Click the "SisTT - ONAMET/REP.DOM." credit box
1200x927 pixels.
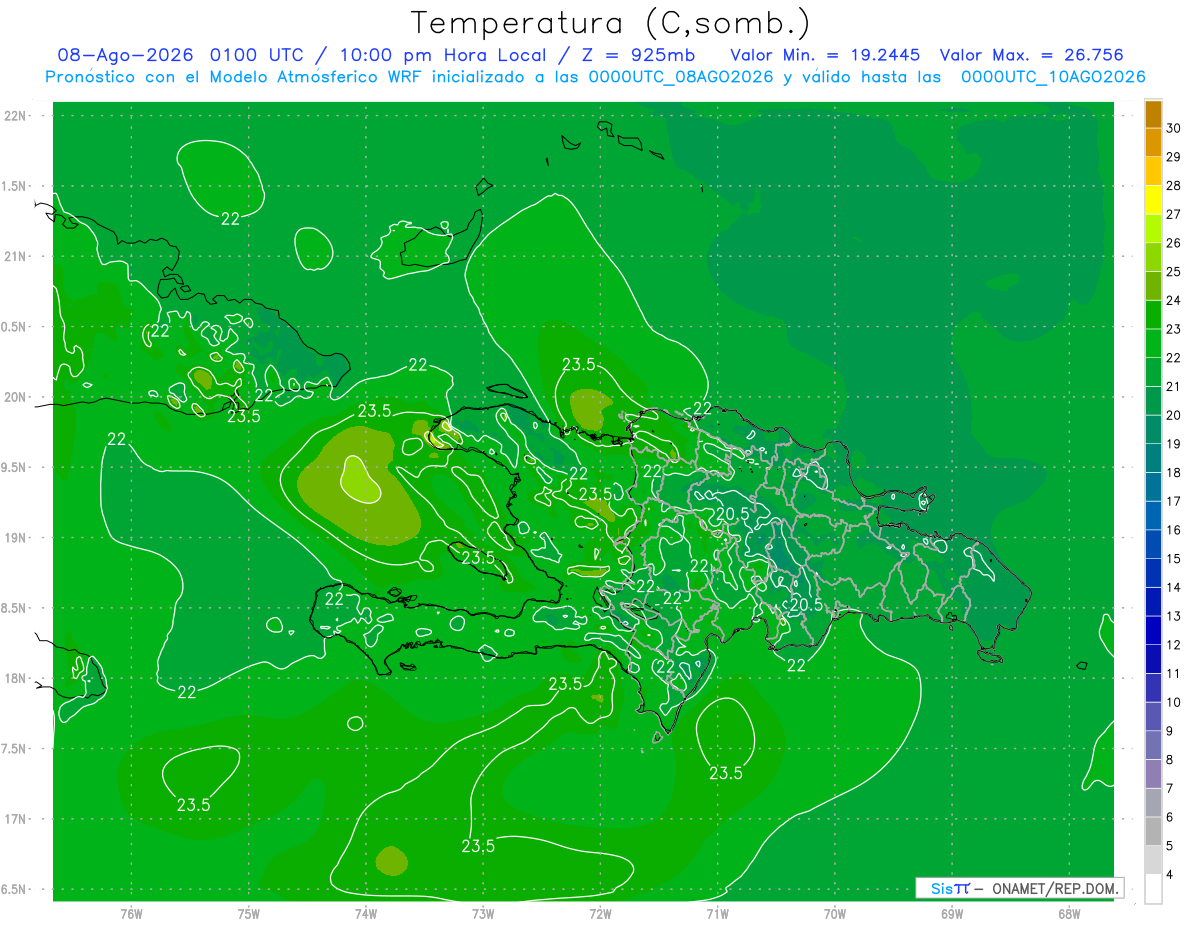click(1019, 888)
